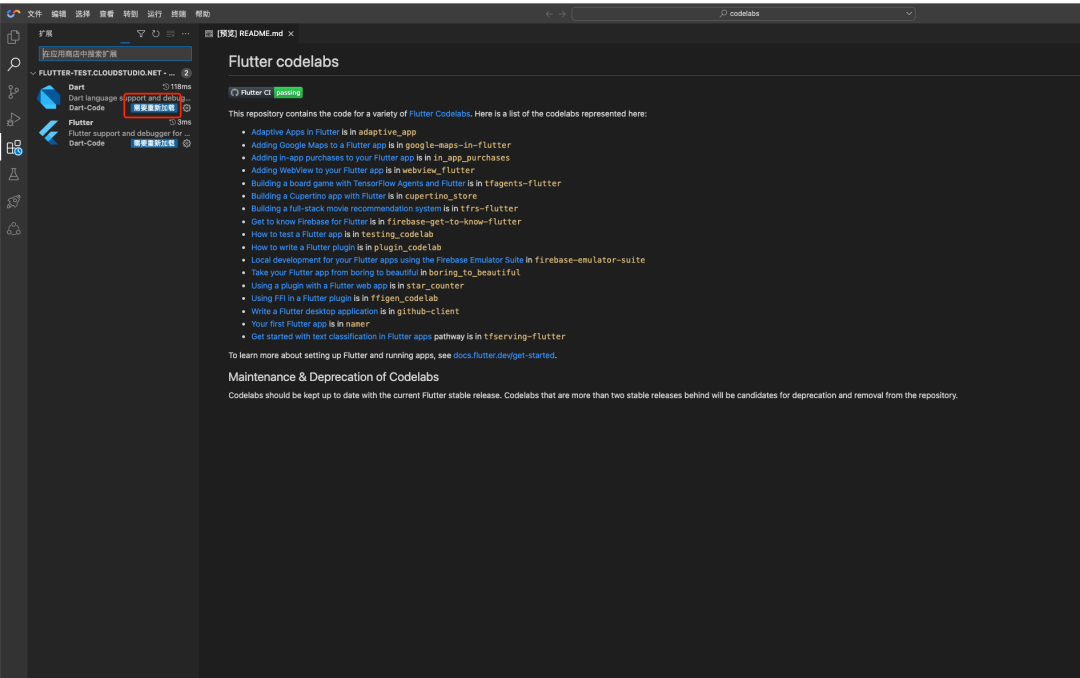The width and height of the screenshot is (1080, 678).
Task: Open the Testing flask view
Action: click(x=13, y=174)
